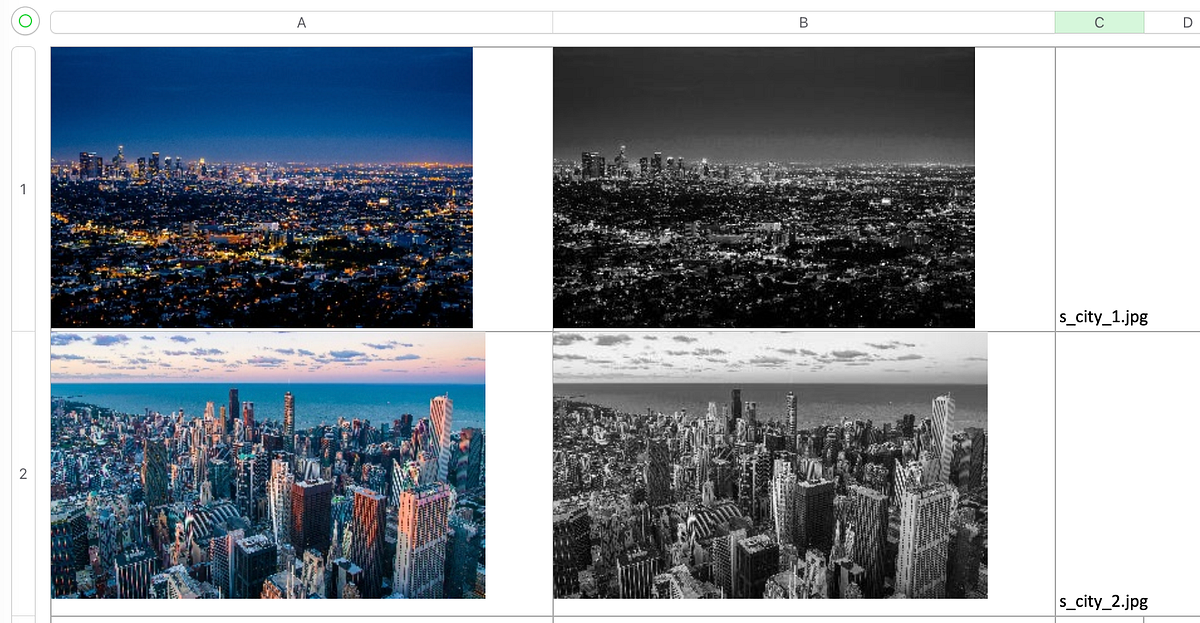Select row 1 header
Screen dimensions: 1200x623
(22, 187)
